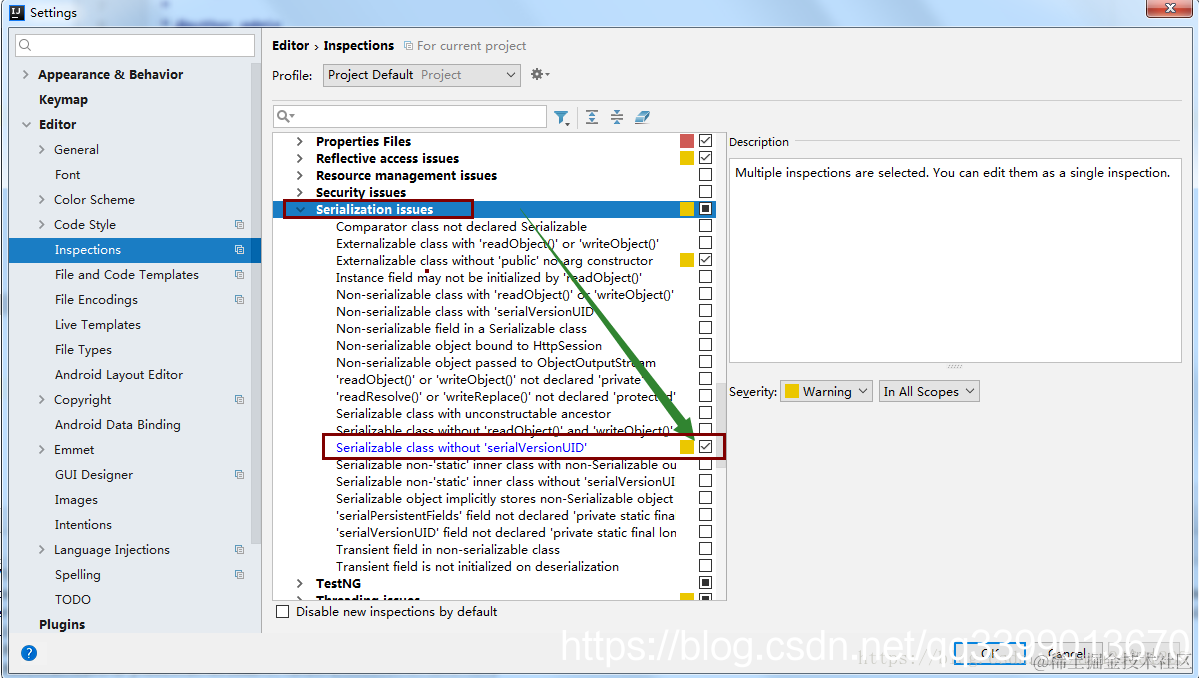The width and height of the screenshot is (1199, 678).
Task: Open Intentions settings page
Action: pos(83,524)
